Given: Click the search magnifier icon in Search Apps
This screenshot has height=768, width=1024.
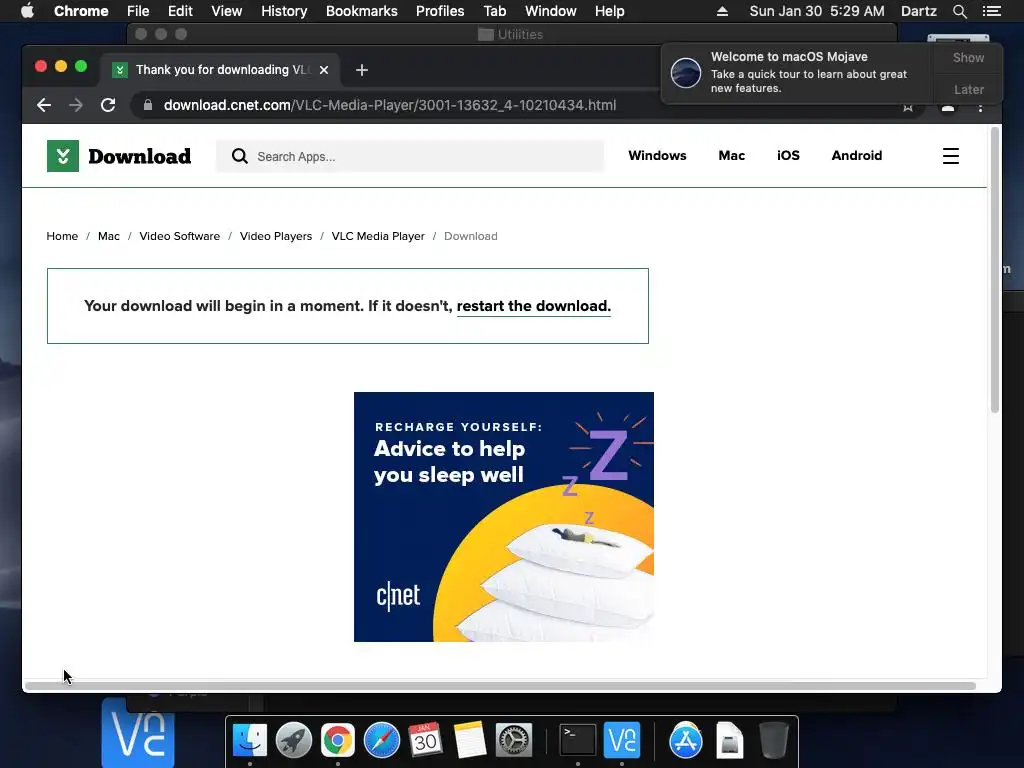Looking at the screenshot, I should tap(240, 156).
